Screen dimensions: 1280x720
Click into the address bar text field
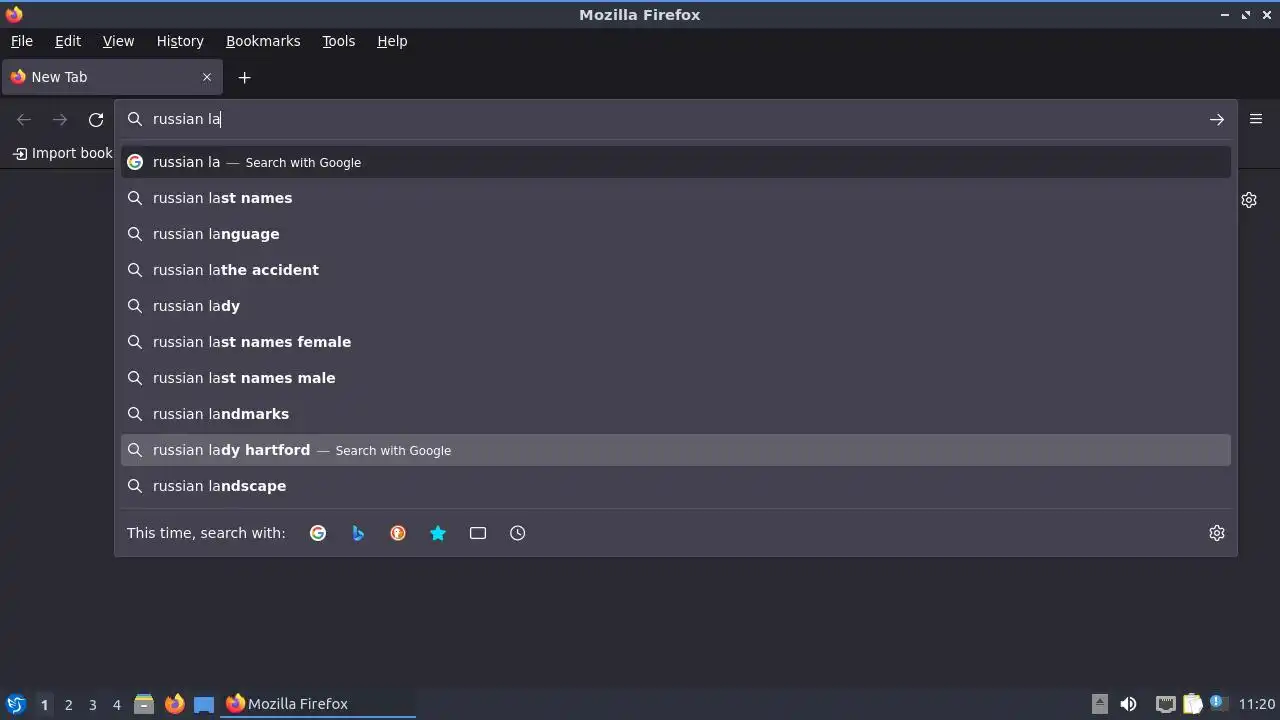tap(675, 119)
